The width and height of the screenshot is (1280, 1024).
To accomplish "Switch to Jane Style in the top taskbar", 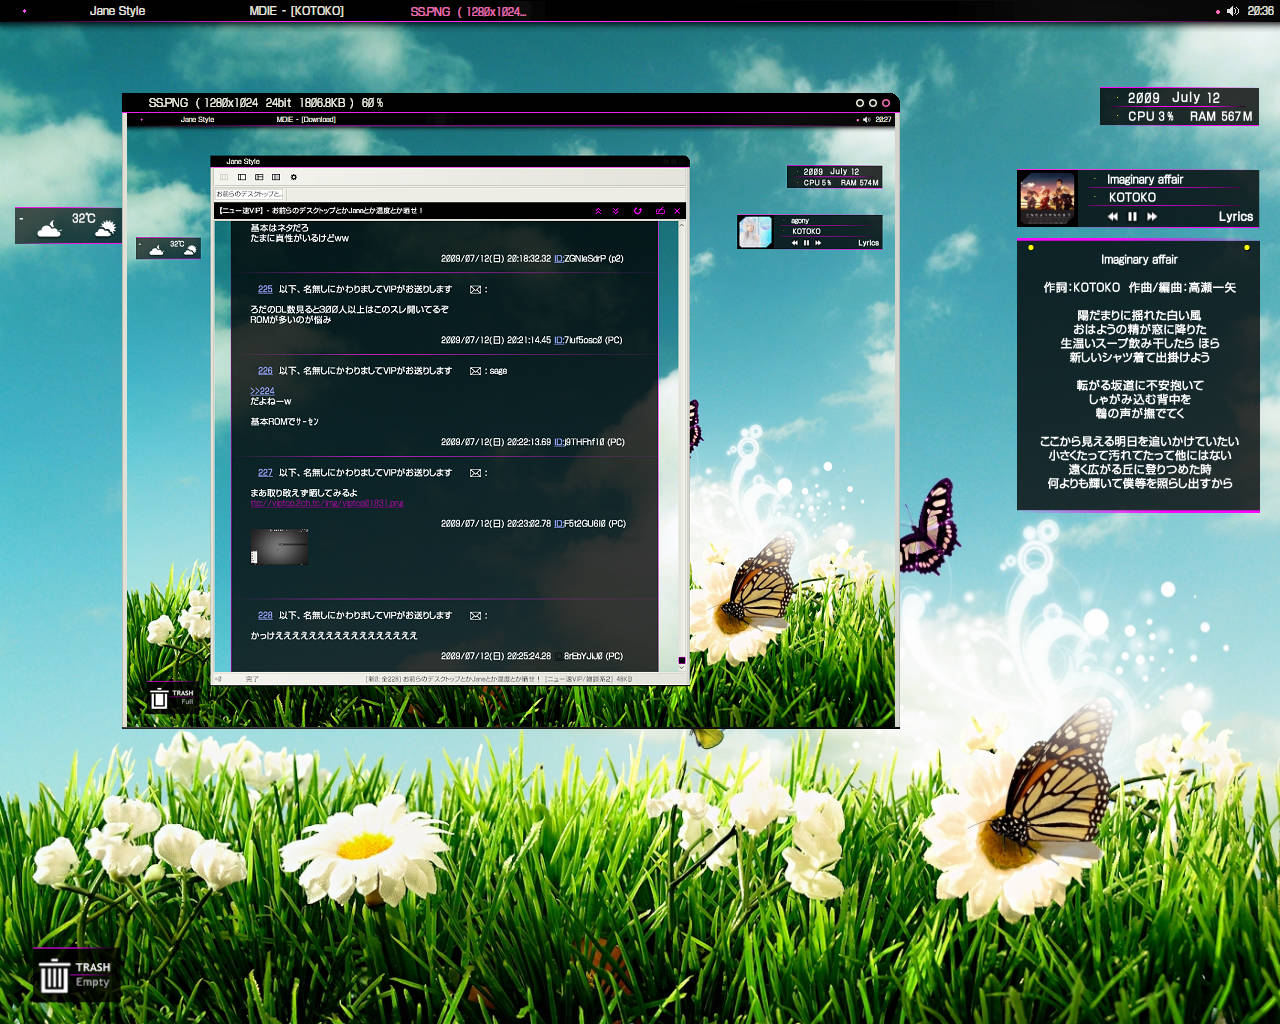I will click(117, 11).
